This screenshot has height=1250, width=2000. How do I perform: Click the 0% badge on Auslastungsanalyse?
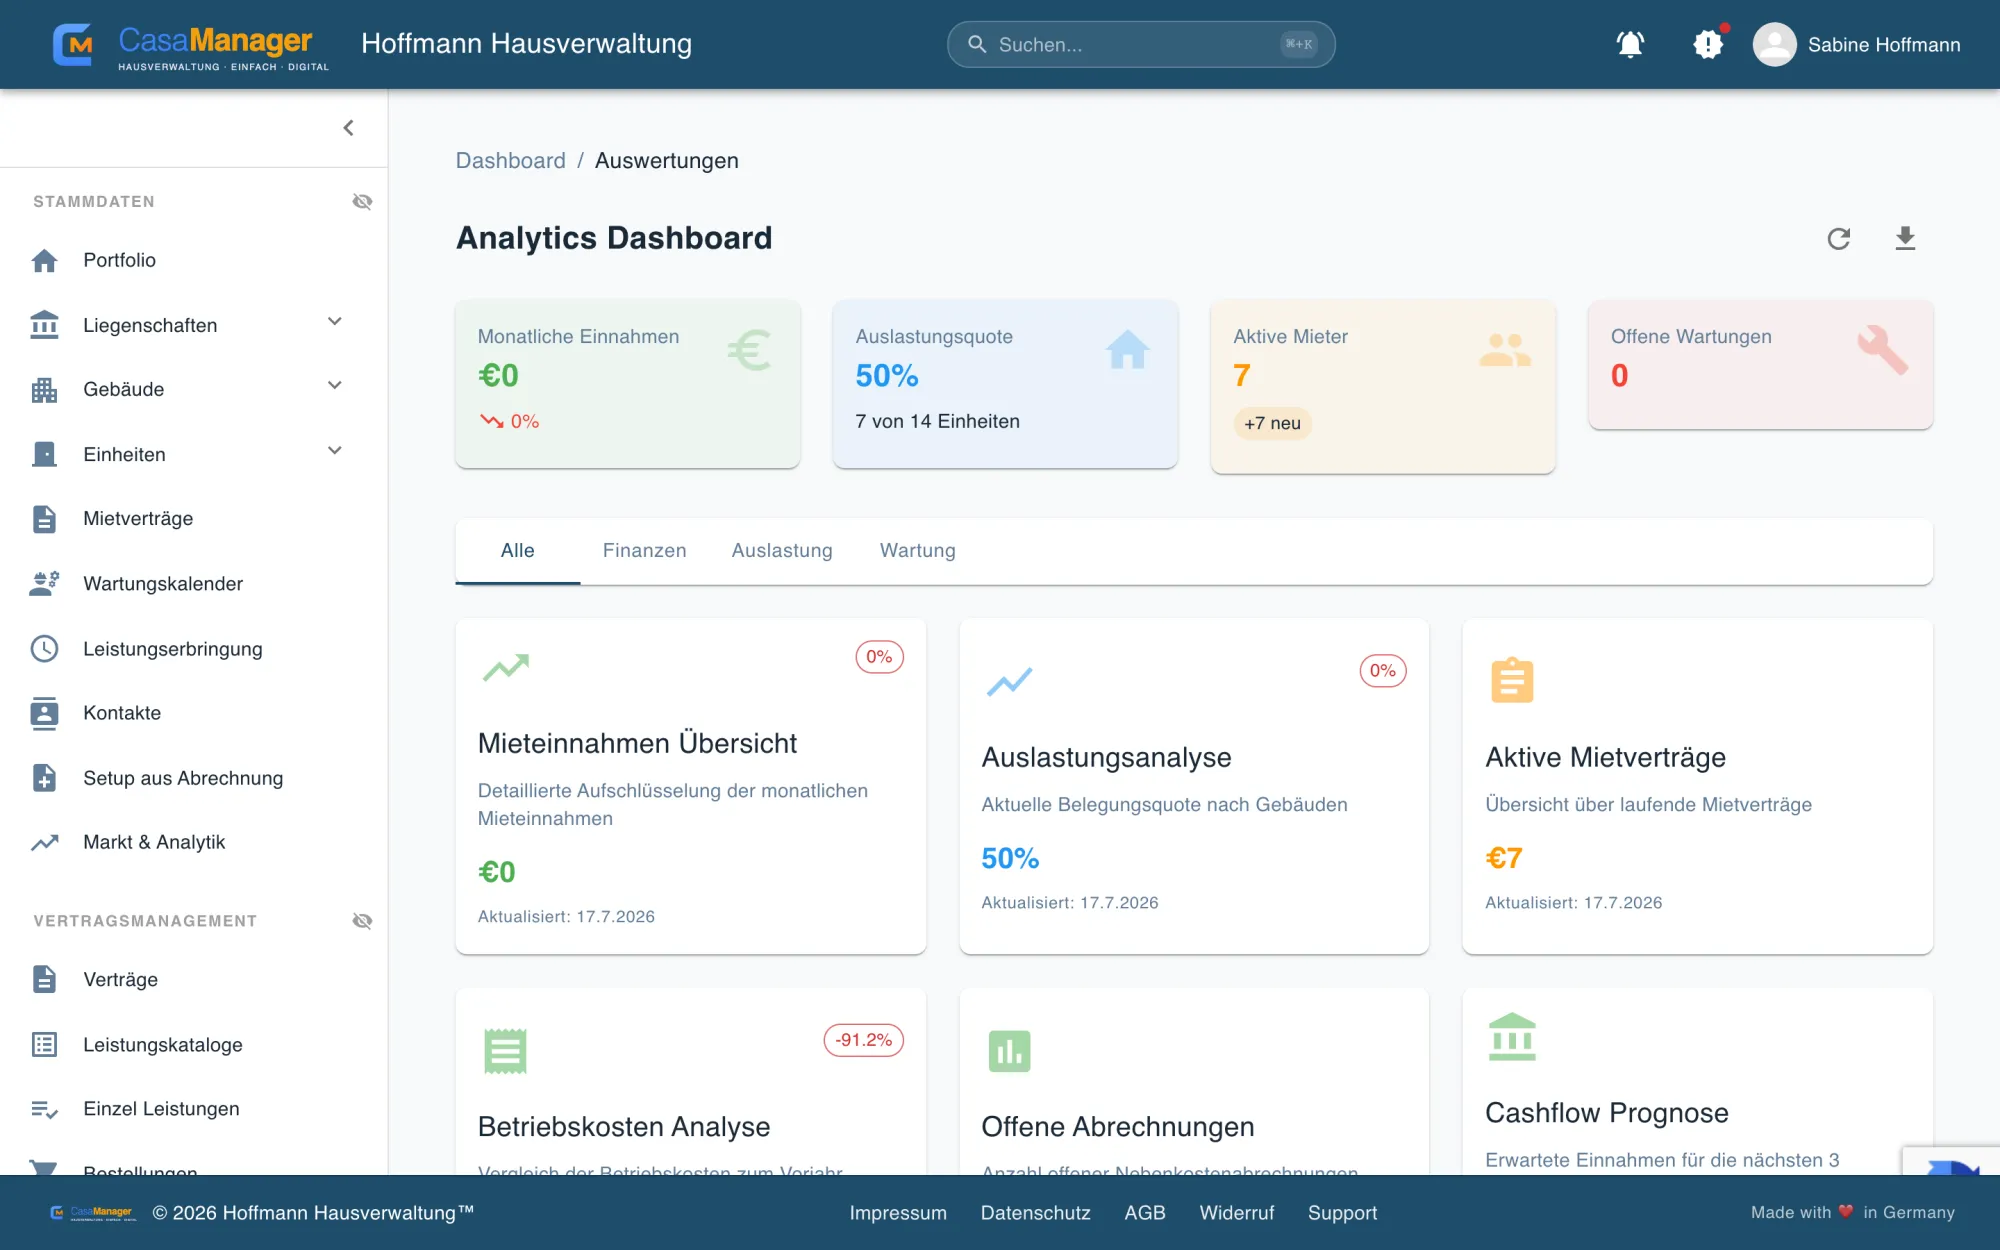click(1383, 671)
